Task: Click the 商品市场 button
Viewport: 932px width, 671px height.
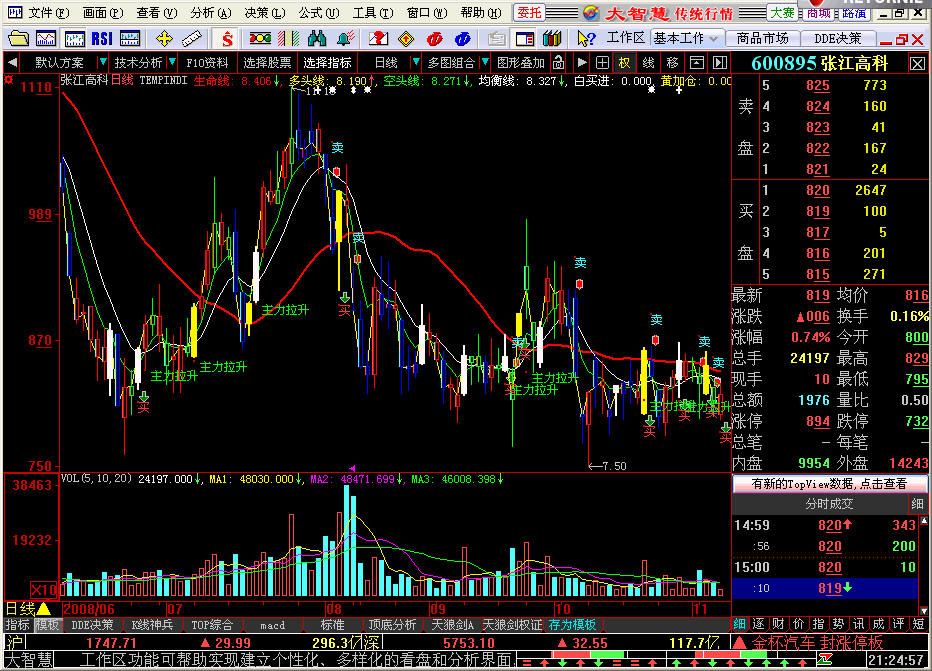Action: point(763,39)
